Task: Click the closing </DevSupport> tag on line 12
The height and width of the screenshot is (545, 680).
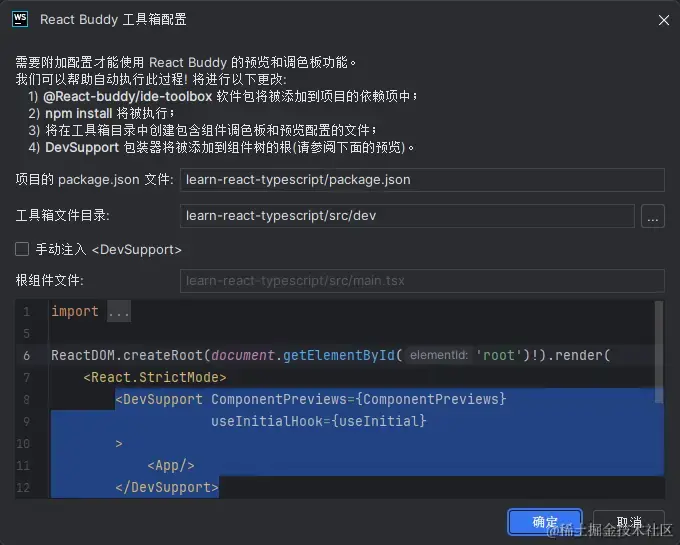Action: coord(167,487)
